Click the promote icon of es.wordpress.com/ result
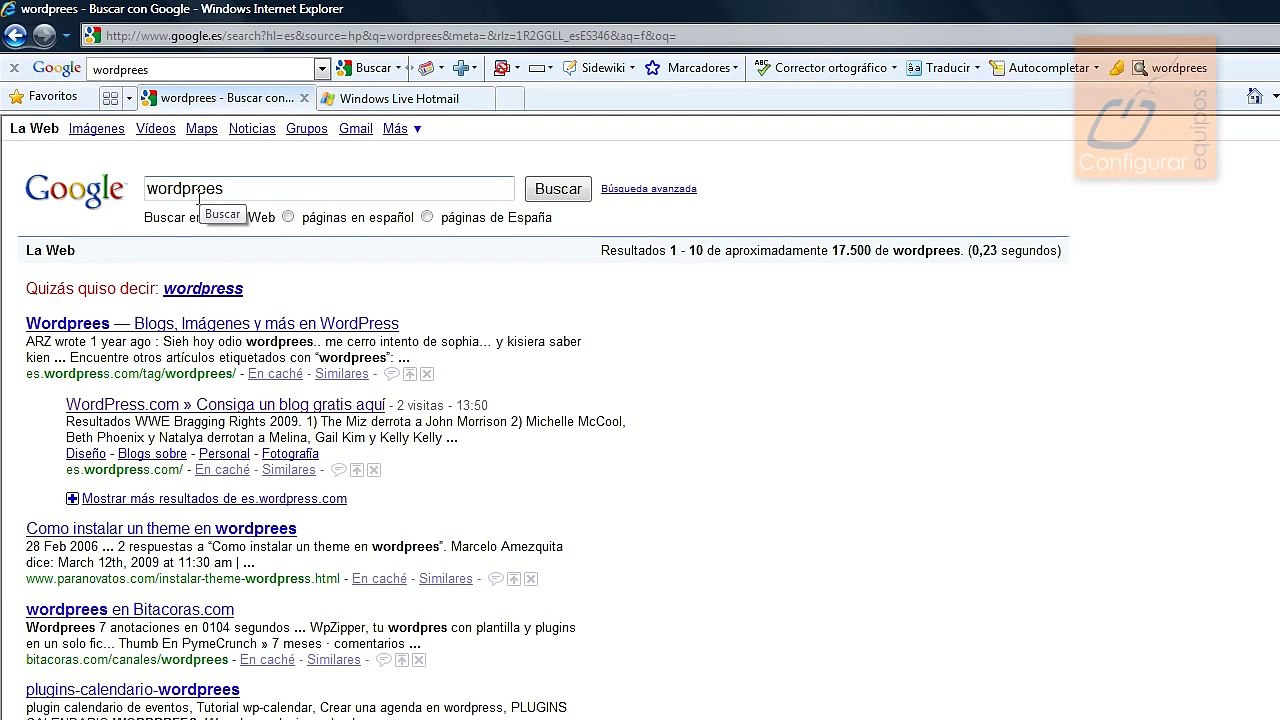 tap(357, 470)
